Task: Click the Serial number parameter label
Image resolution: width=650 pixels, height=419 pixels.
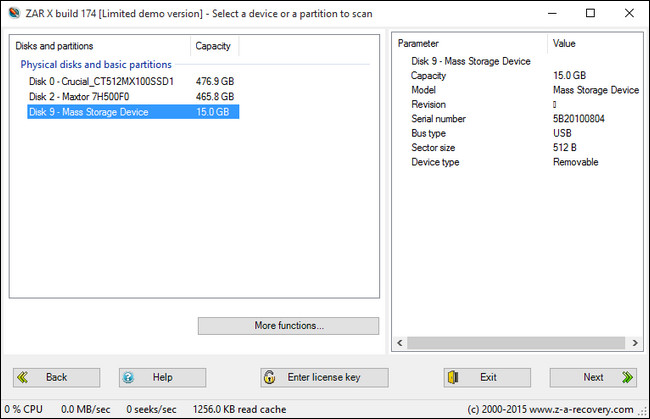Action: point(439,119)
